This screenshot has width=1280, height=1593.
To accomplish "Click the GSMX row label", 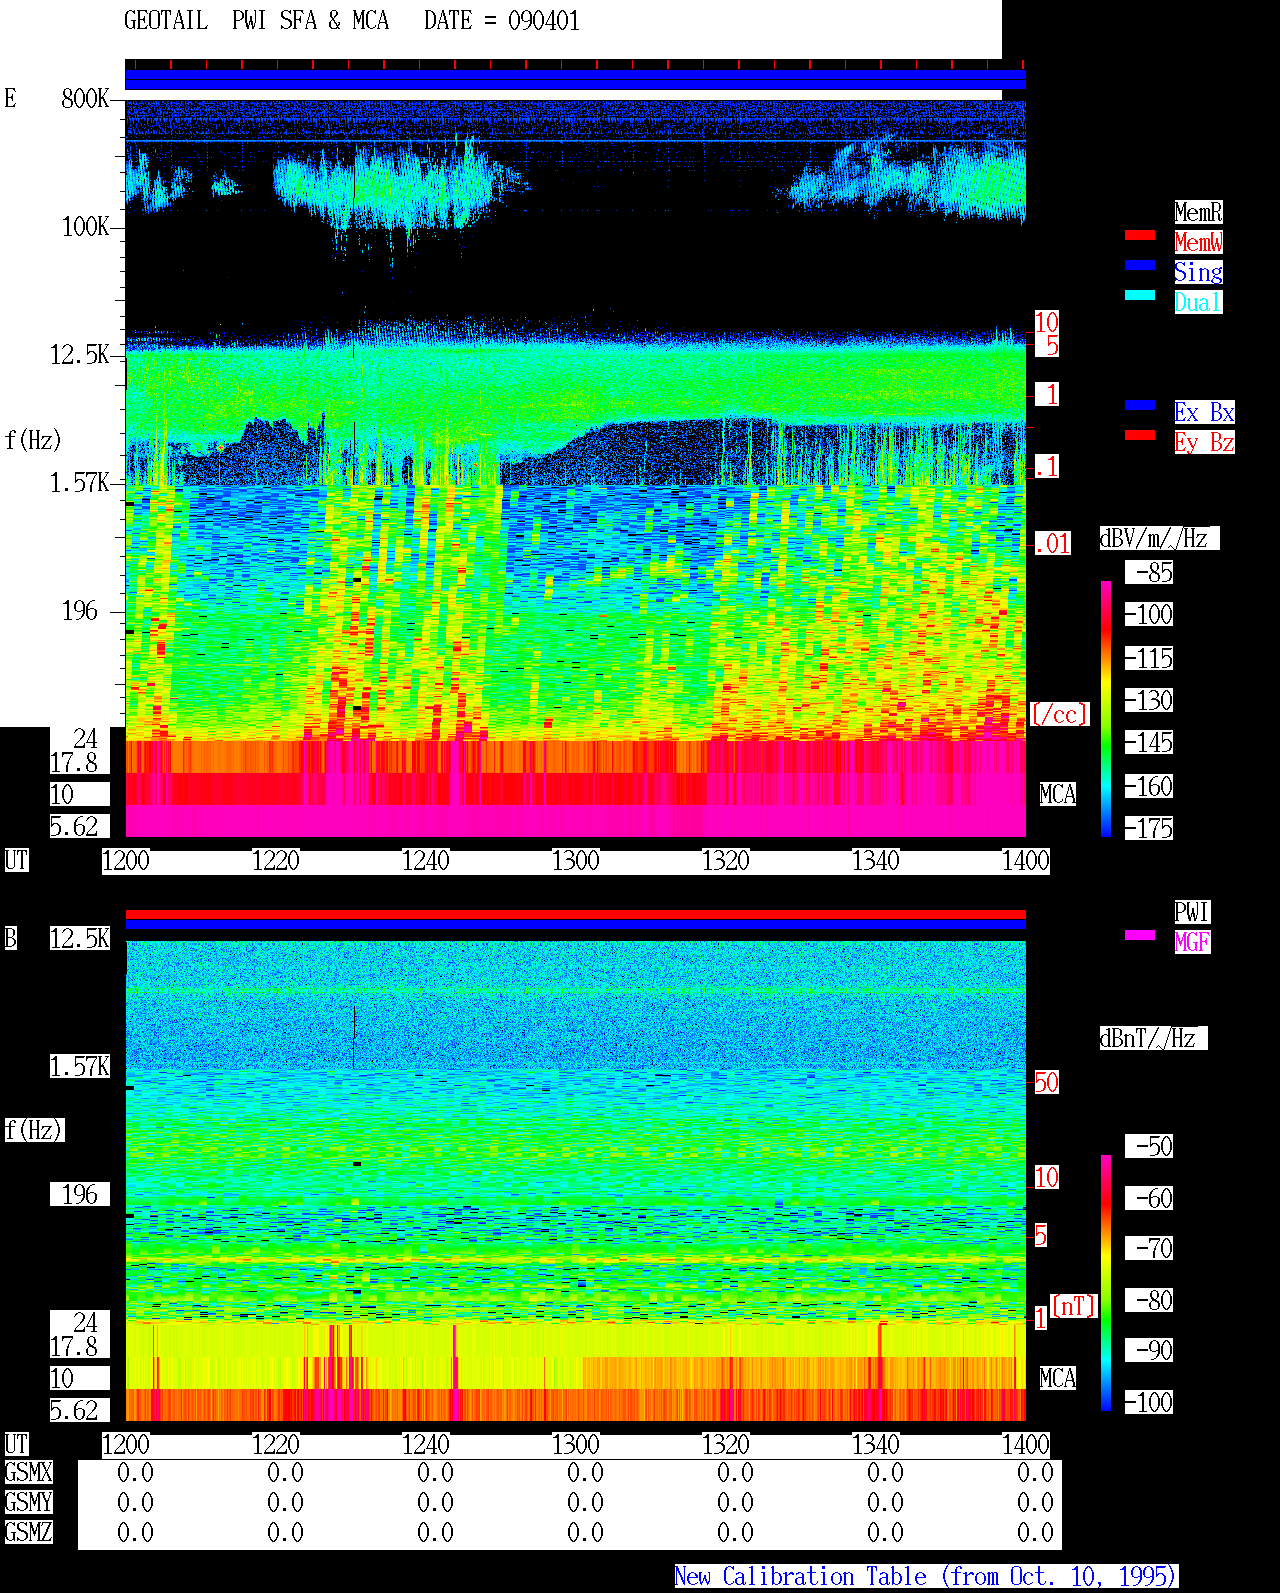I will 28,1473.
